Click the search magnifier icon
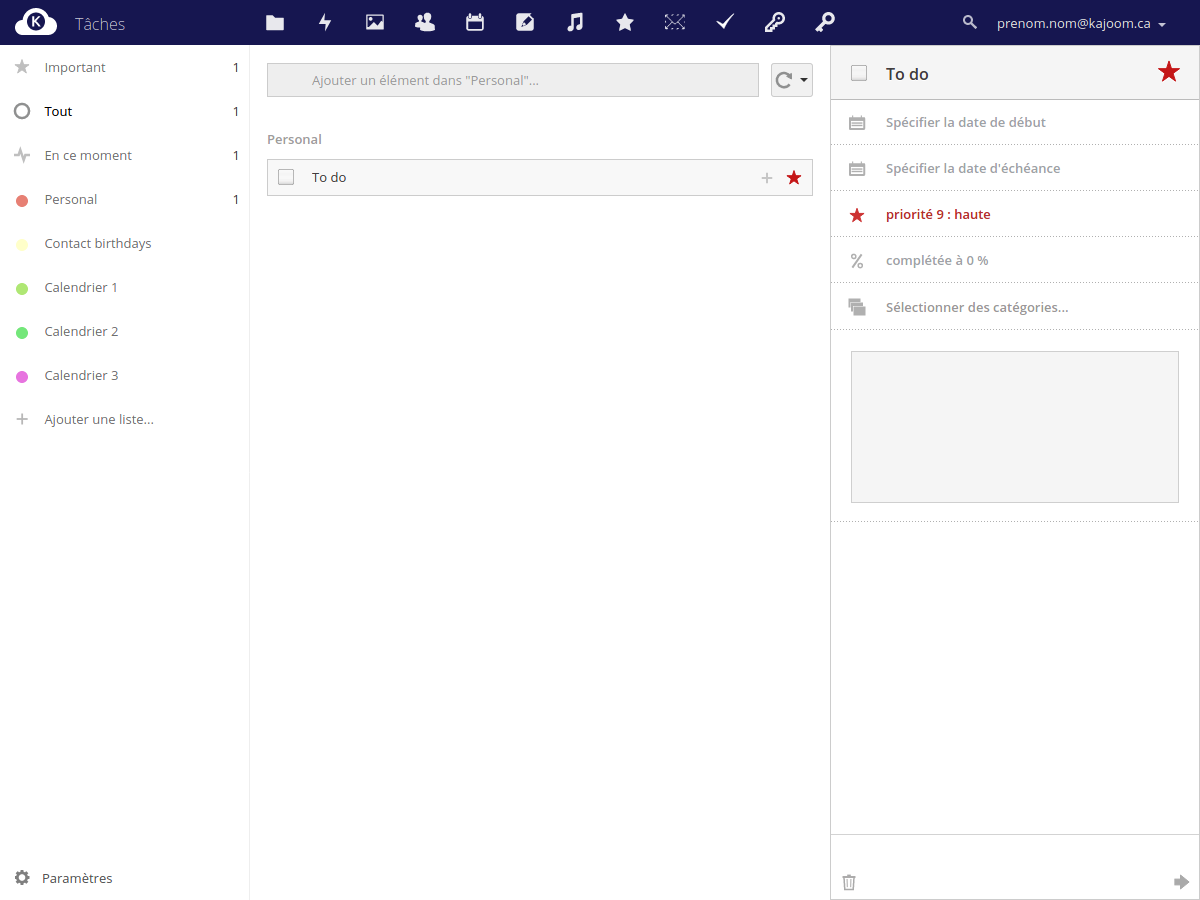Viewport: 1200px width, 900px height. coord(969,22)
